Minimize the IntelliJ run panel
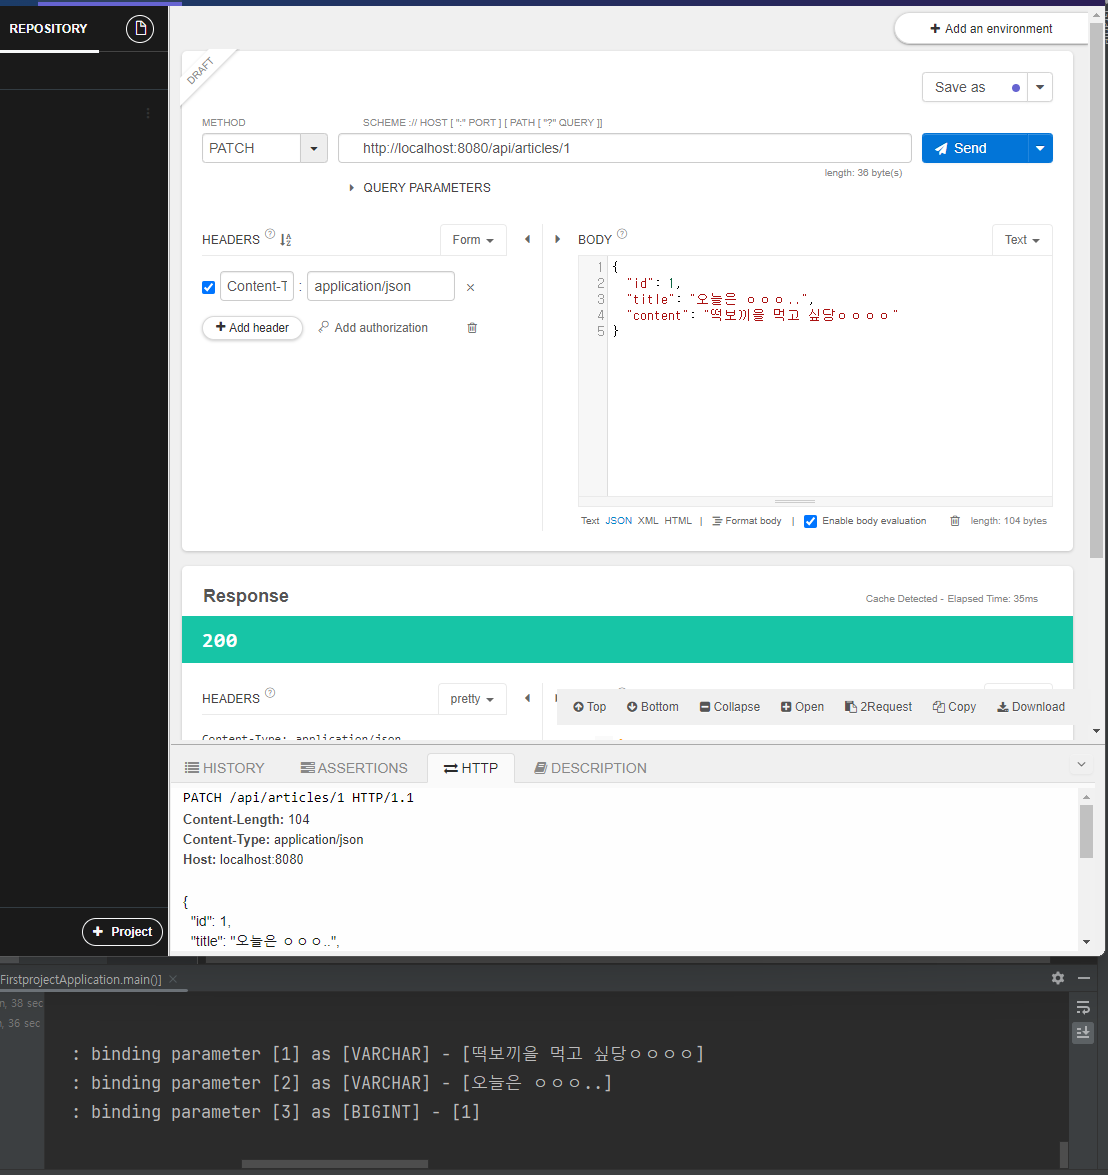 coord(1083,978)
